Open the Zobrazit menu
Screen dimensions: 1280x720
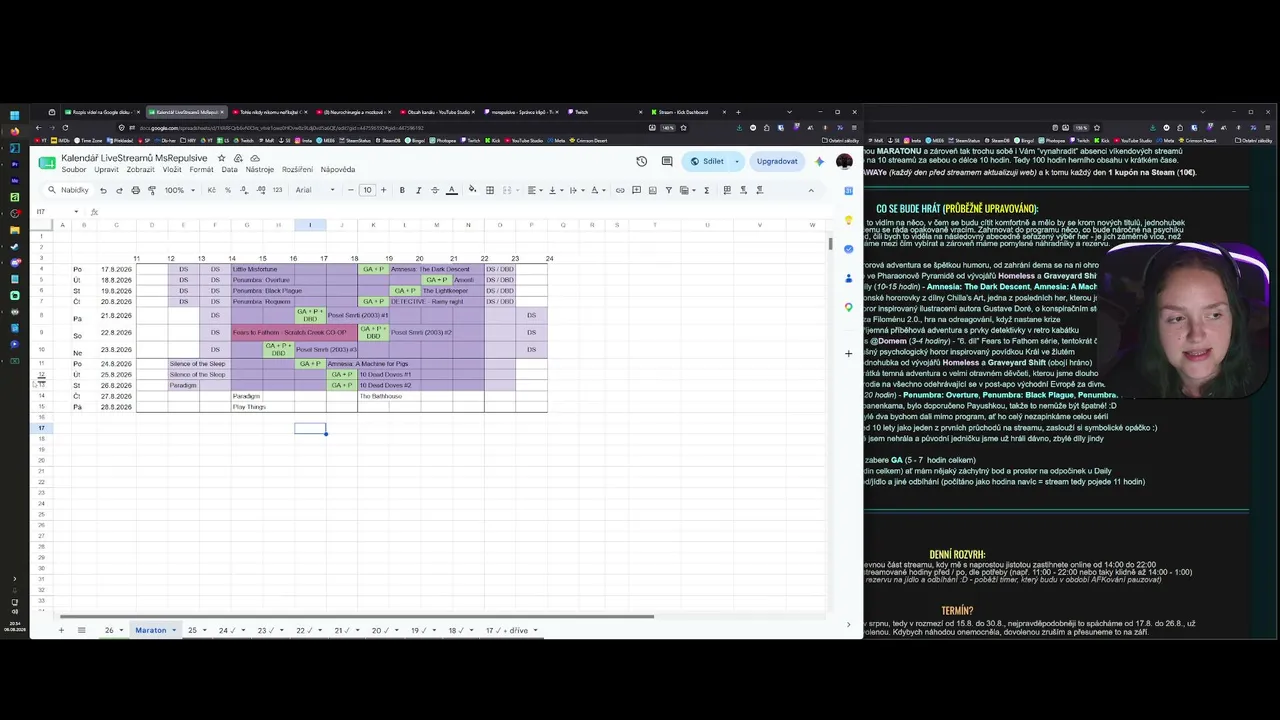141,170
